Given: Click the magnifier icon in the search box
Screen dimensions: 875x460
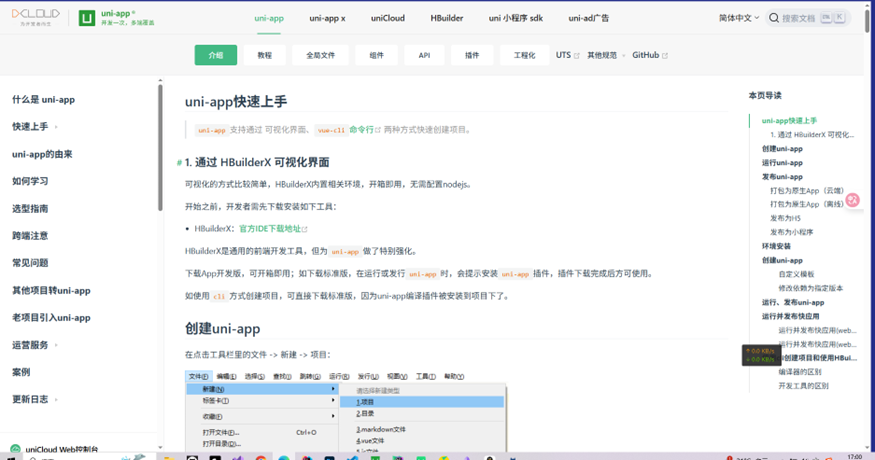Looking at the screenshot, I should (774, 18).
